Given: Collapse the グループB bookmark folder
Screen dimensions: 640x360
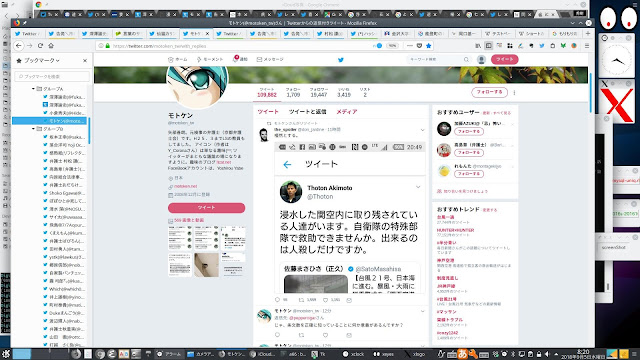Looking at the screenshot, I should click(33, 129).
